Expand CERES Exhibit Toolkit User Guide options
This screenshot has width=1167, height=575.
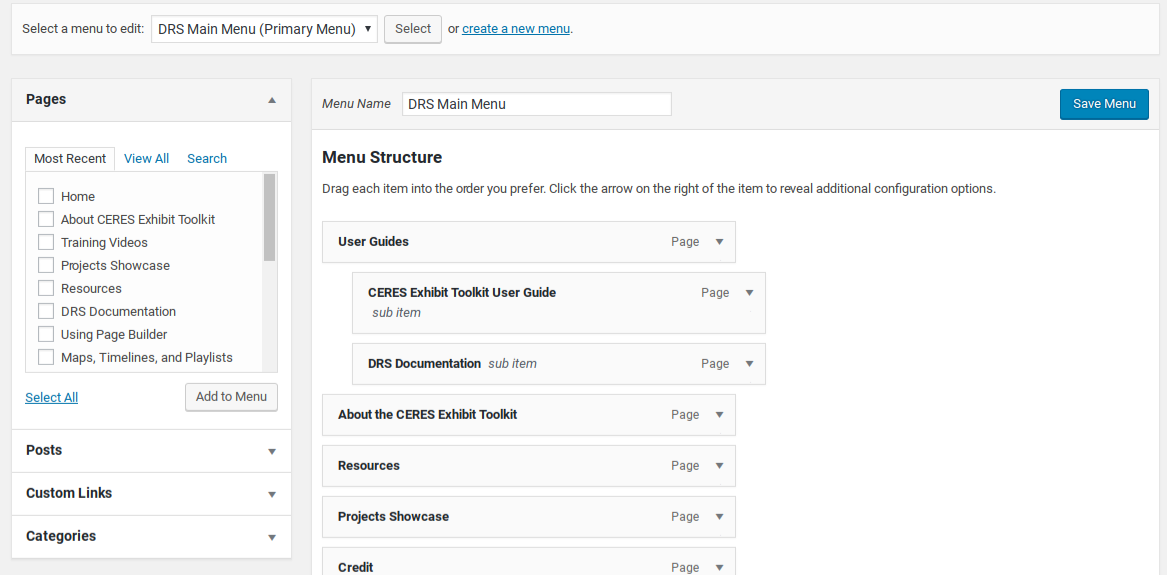tap(749, 293)
